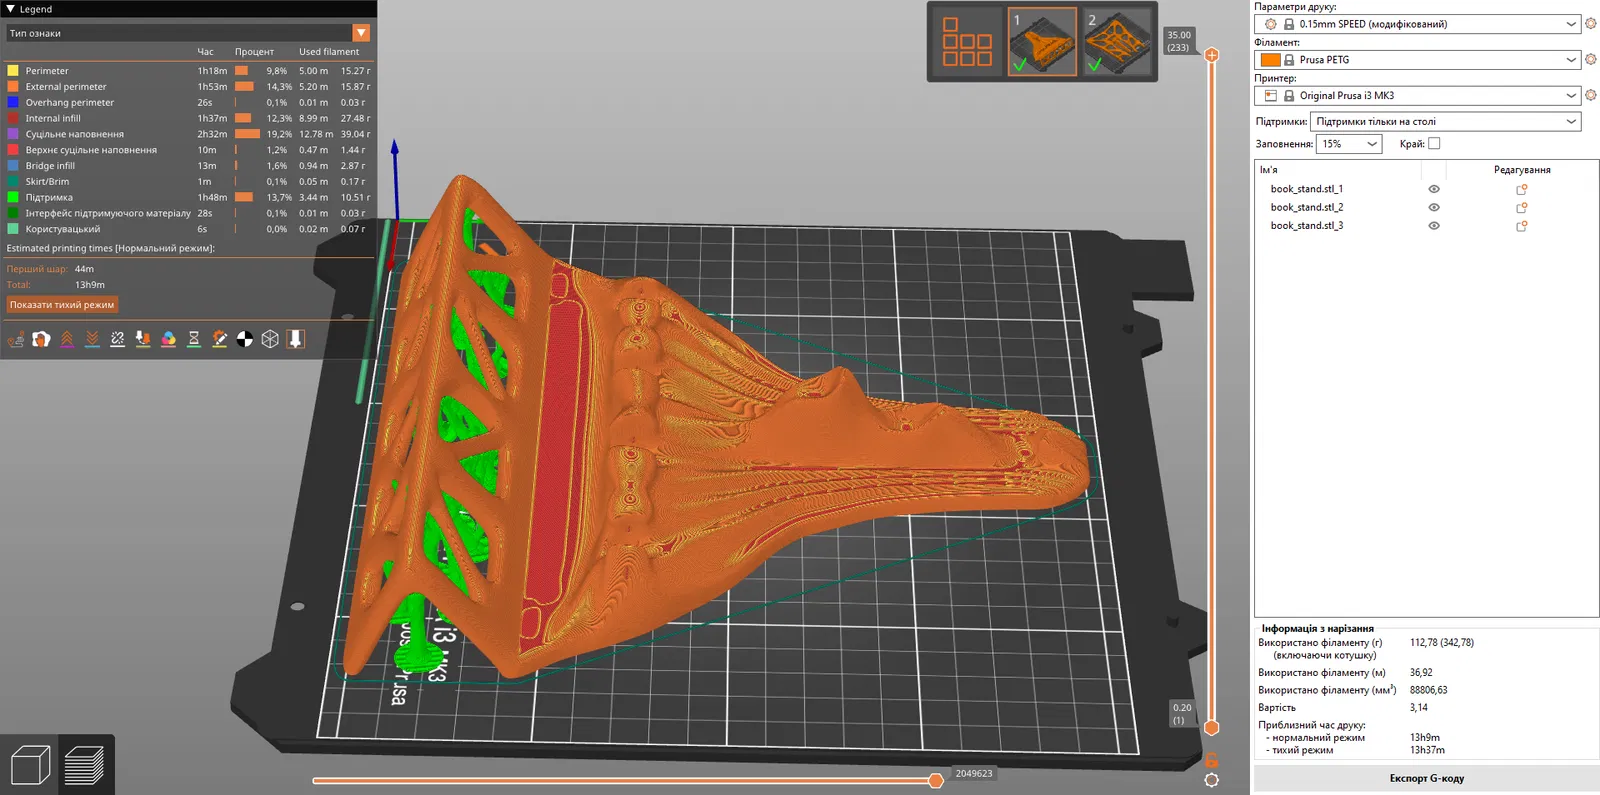Open the Заповнення 15% infill dropdown

(x=1349, y=144)
